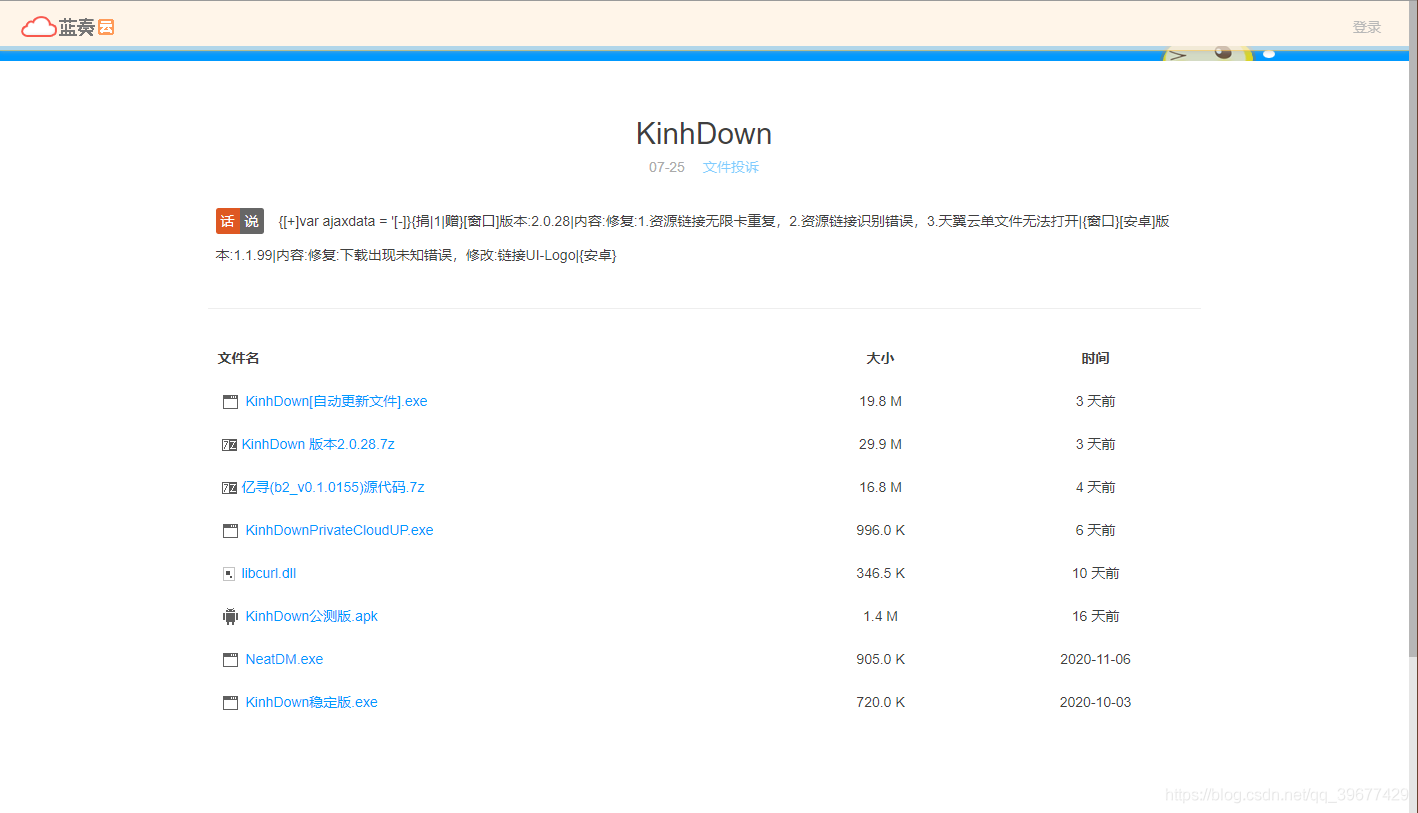Viewport: 1418px width, 813px height.
Task: Click the exe icon beside KinhDown稳定版.exe
Action: point(230,703)
